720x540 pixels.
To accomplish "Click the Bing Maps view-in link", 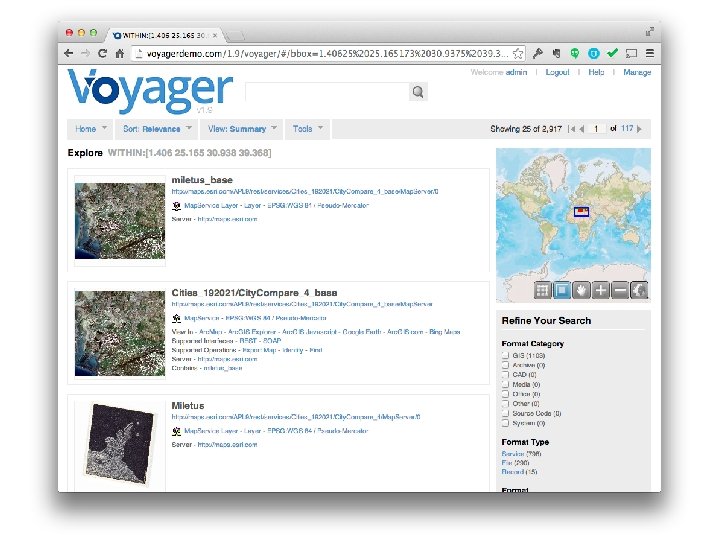I will [x=444, y=332].
